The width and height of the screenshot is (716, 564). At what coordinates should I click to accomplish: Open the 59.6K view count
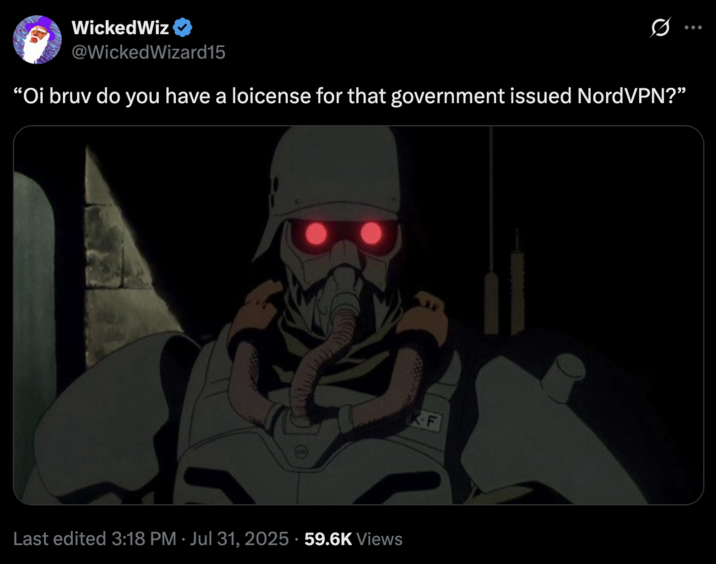pyautogui.click(x=328, y=539)
